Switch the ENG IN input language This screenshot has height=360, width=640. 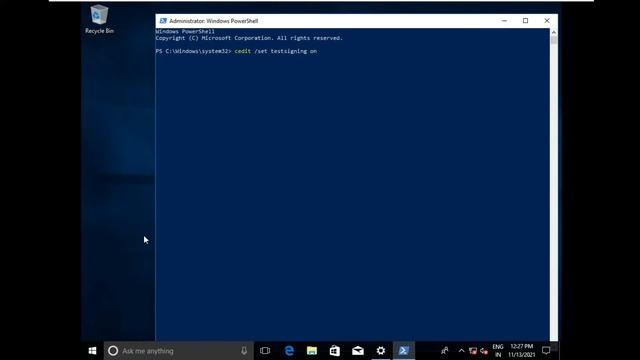tap(498, 351)
